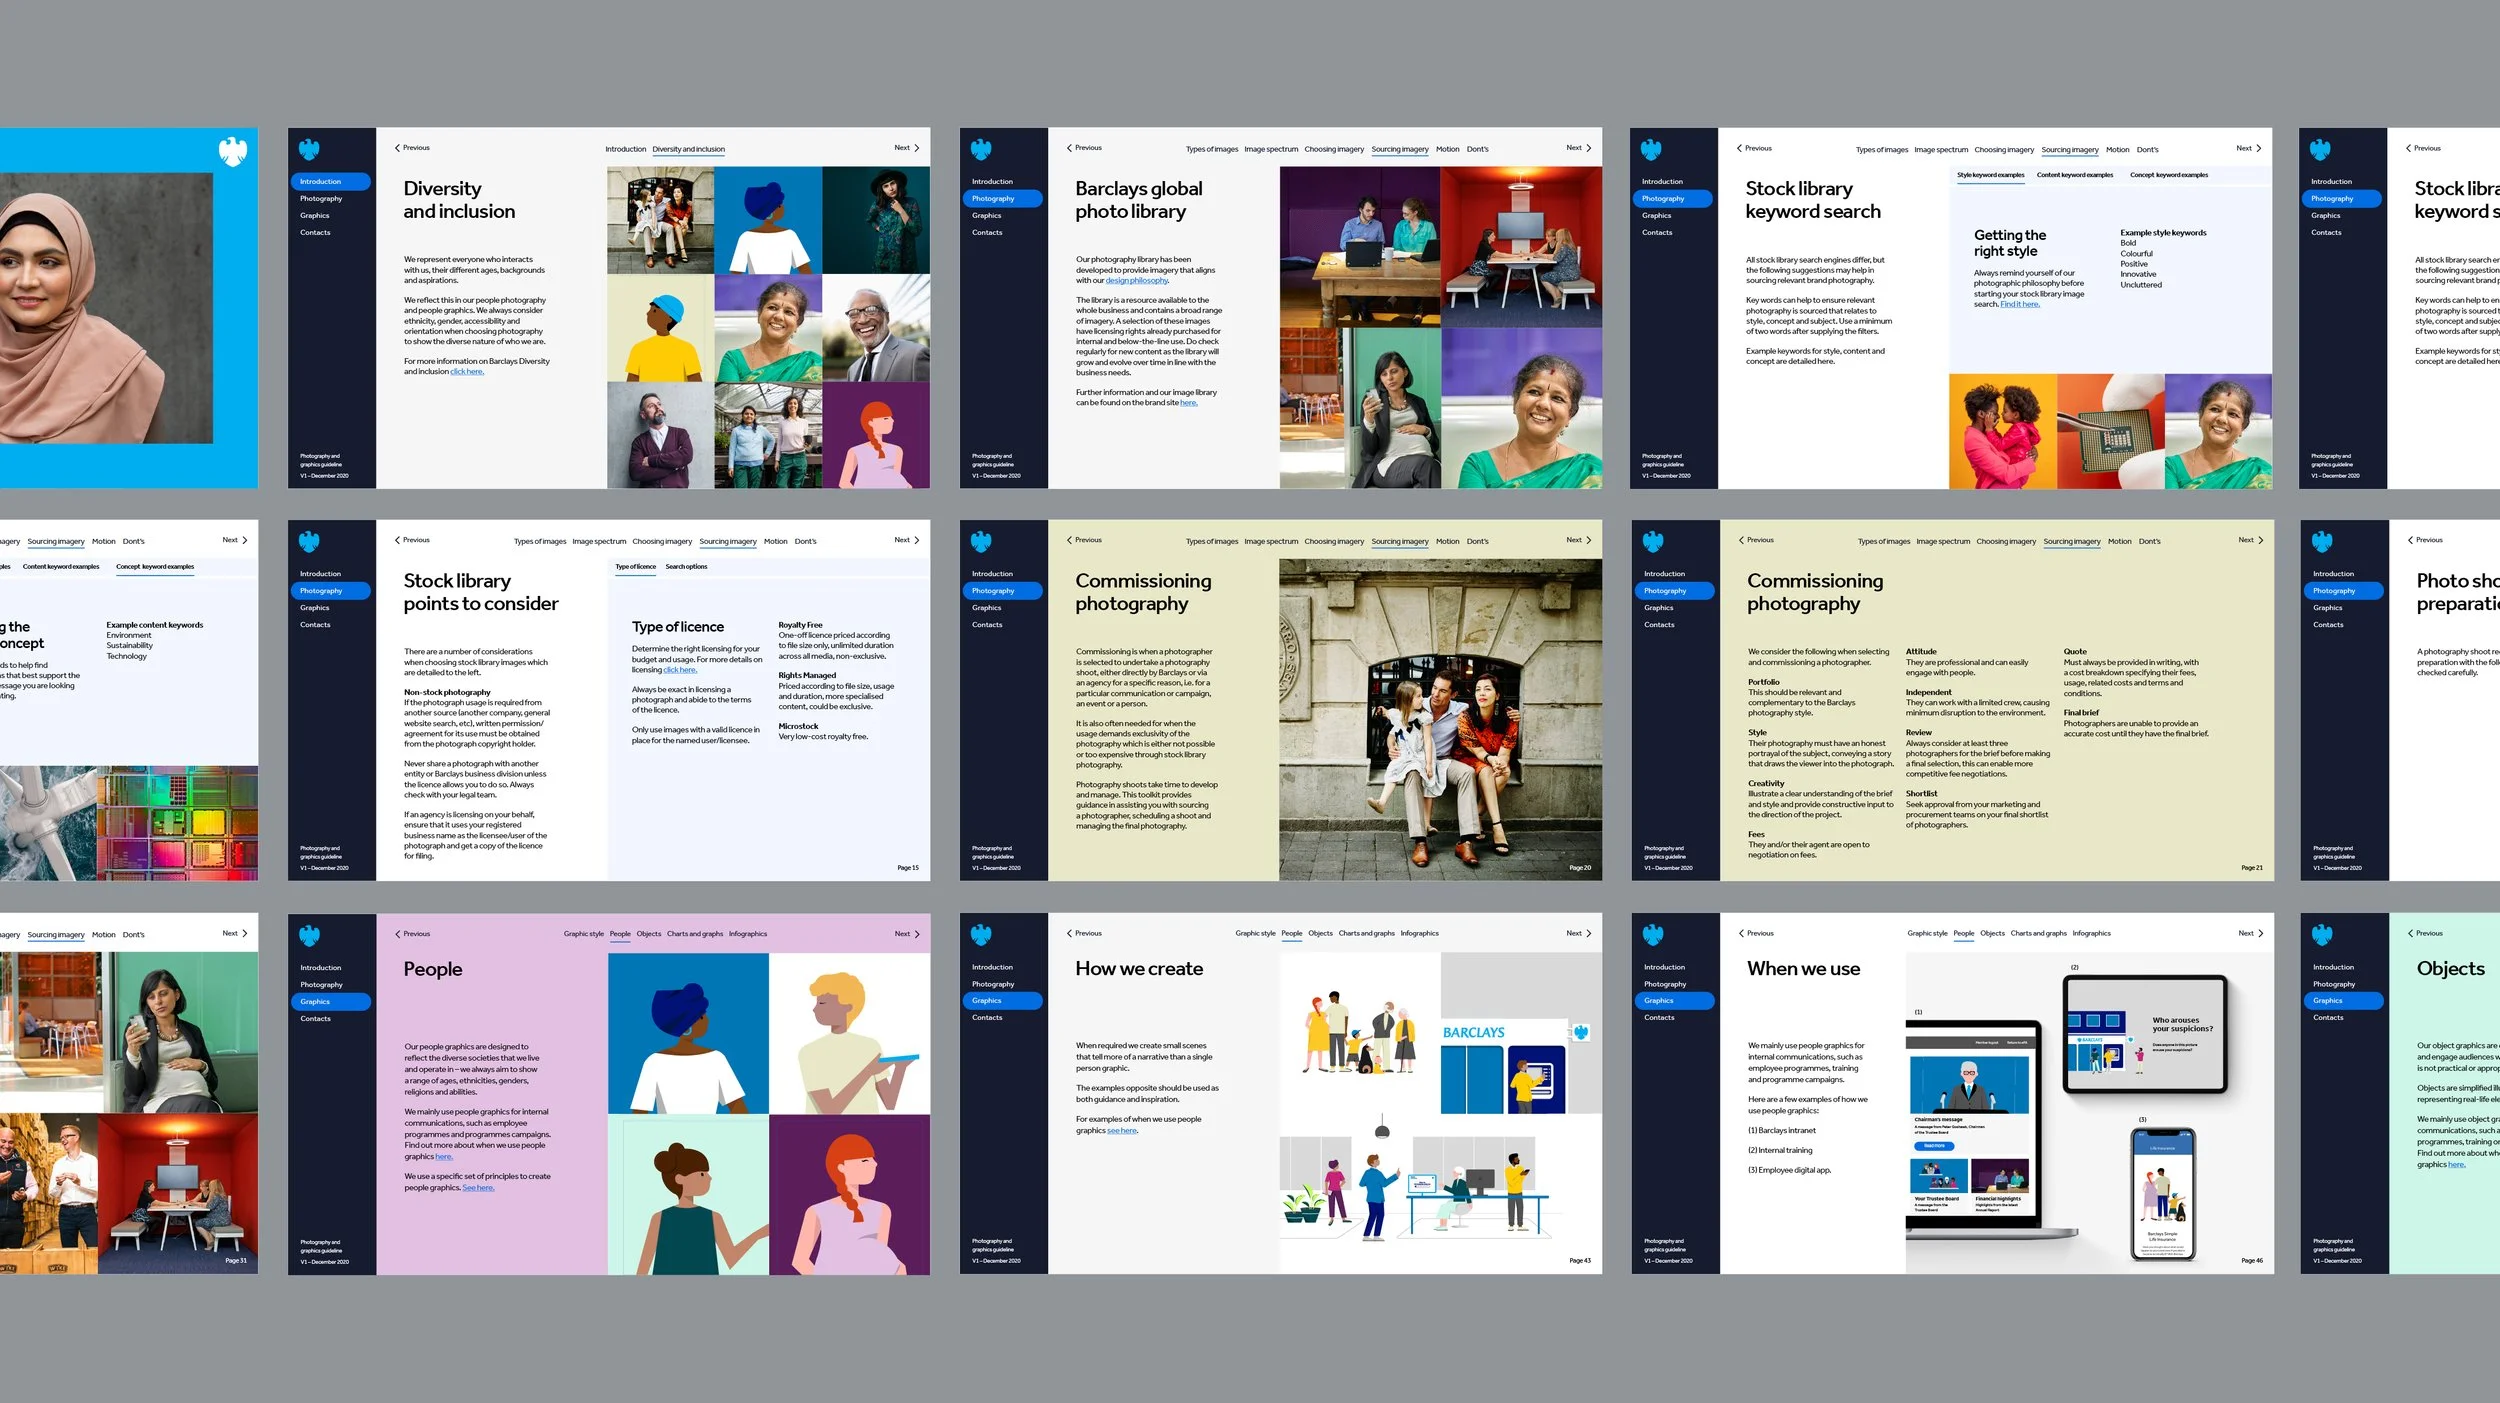The width and height of the screenshot is (2500, 1403).
Task: Click the 'click here' Diversity and inclusion link
Action: (x=467, y=372)
